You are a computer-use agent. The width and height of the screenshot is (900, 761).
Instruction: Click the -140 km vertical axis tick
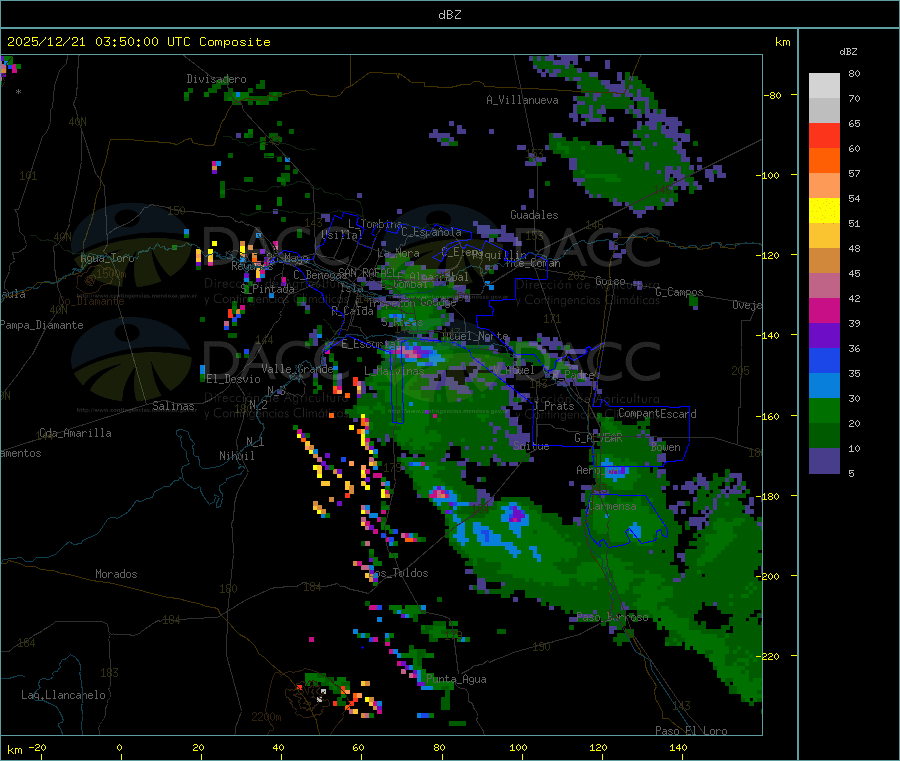pyautogui.click(x=770, y=335)
